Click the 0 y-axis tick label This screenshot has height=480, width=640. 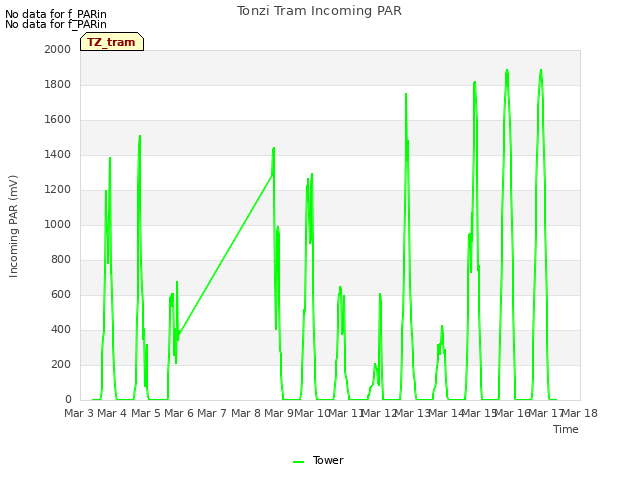coord(68,400)
